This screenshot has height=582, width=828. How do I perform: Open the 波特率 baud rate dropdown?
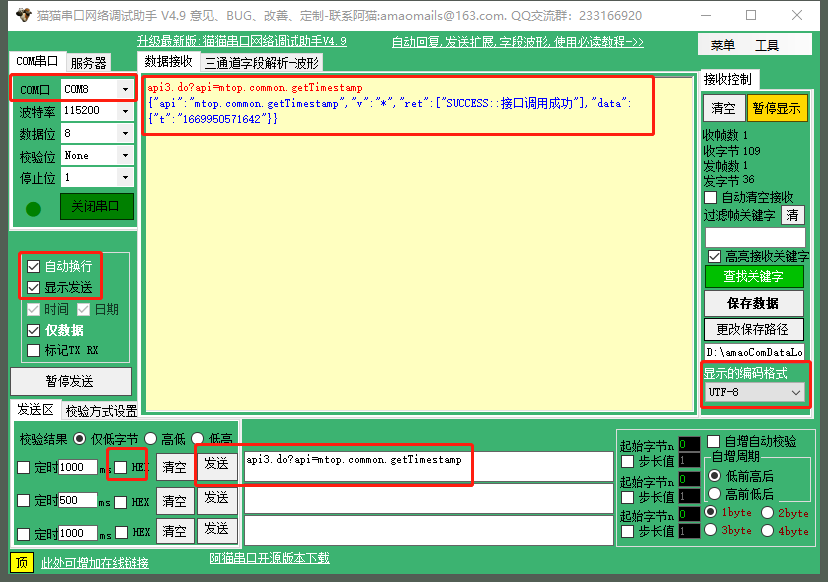pos(125,111)
